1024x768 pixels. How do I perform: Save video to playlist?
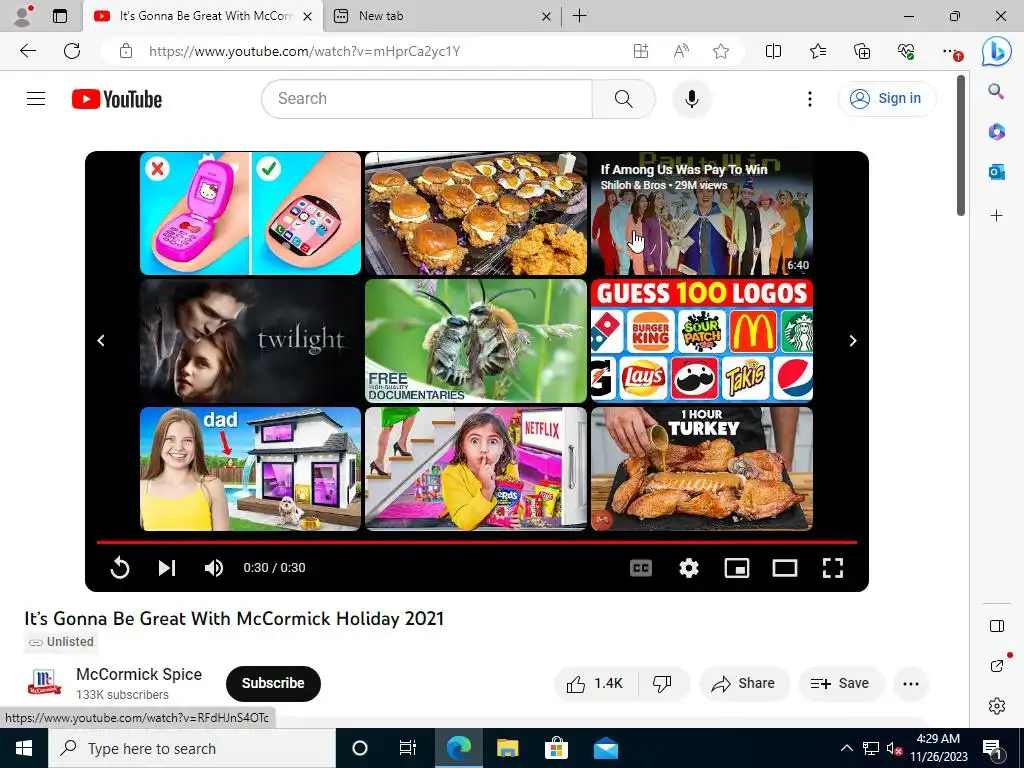(840, 684)
